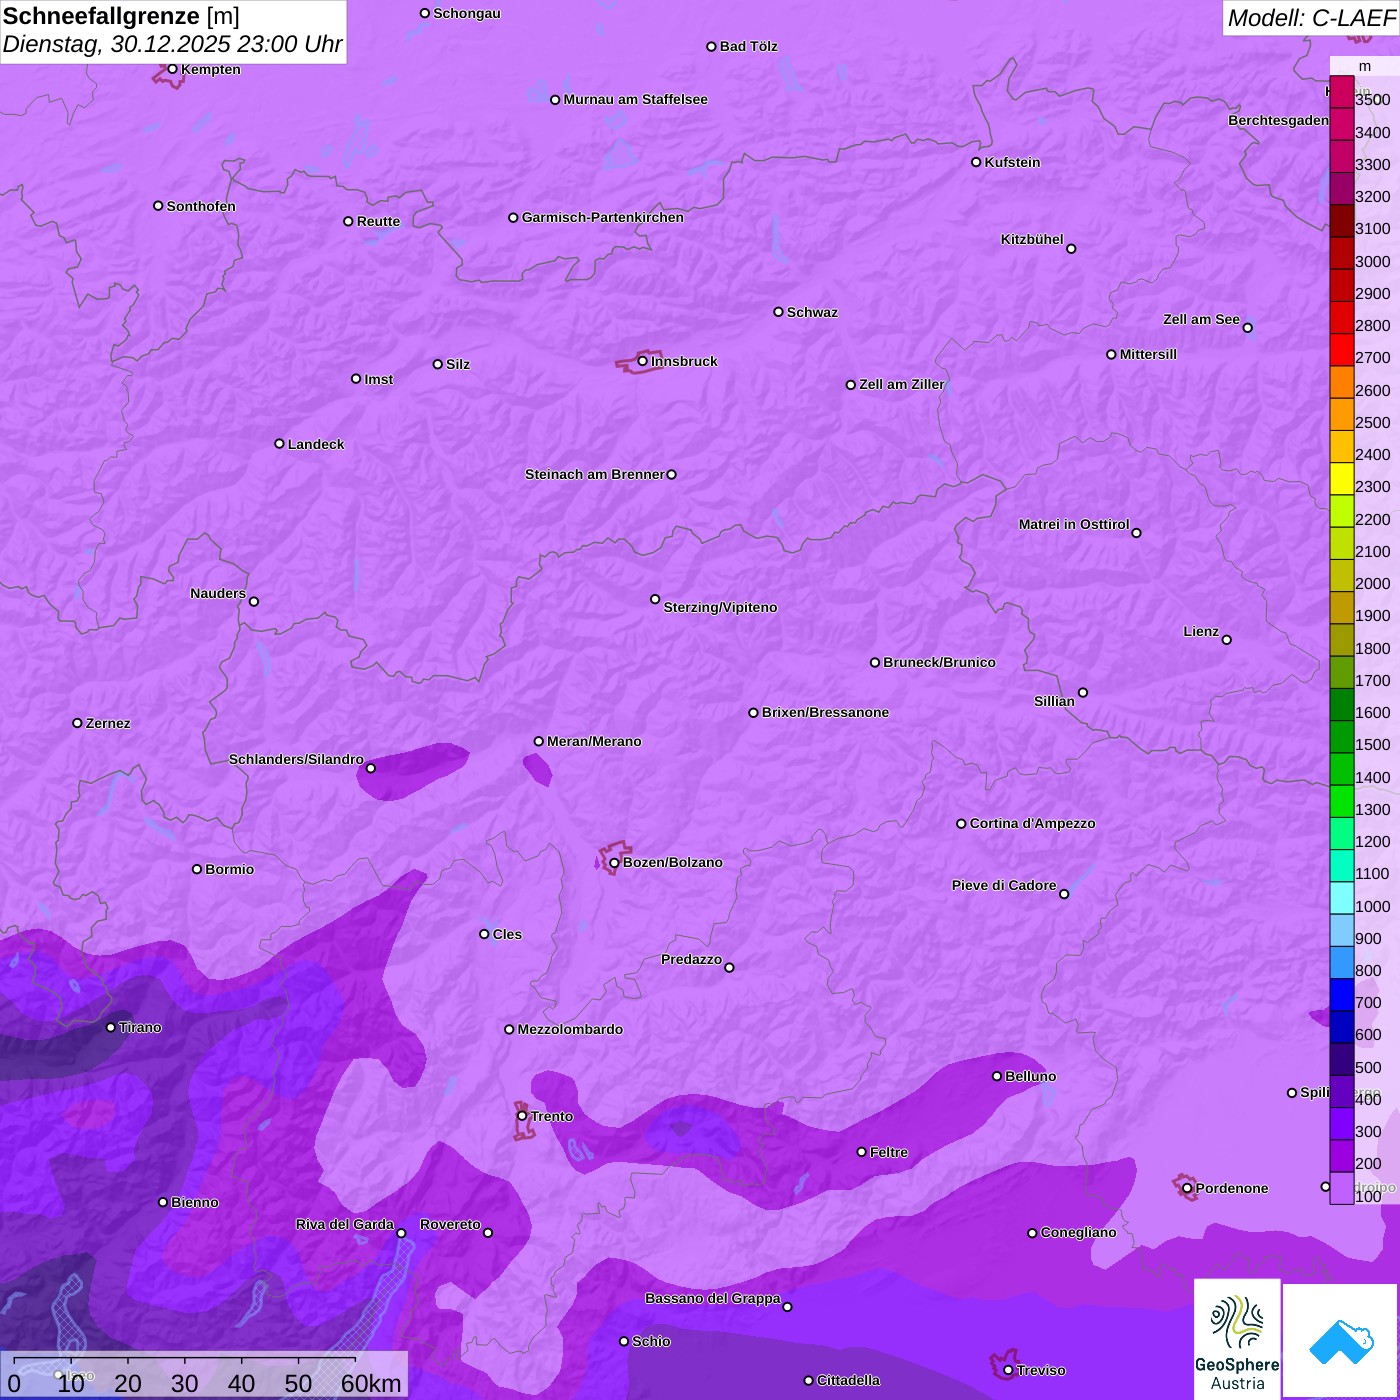Click the Schlanders/Silandro label
The image size is (1400, 1400).
(296, 759)
